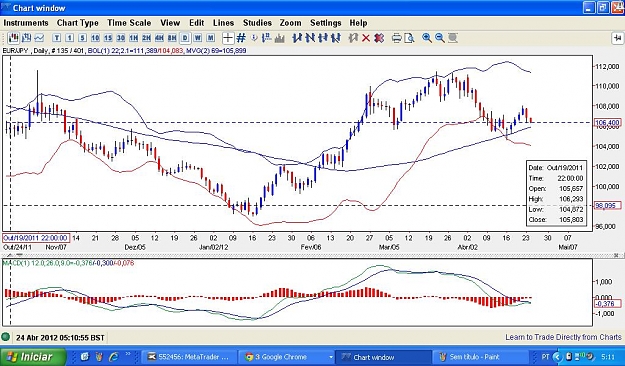This screenshot has width=625, height=366.
Task: Open the Zoom menu
Action: (291, 23)
